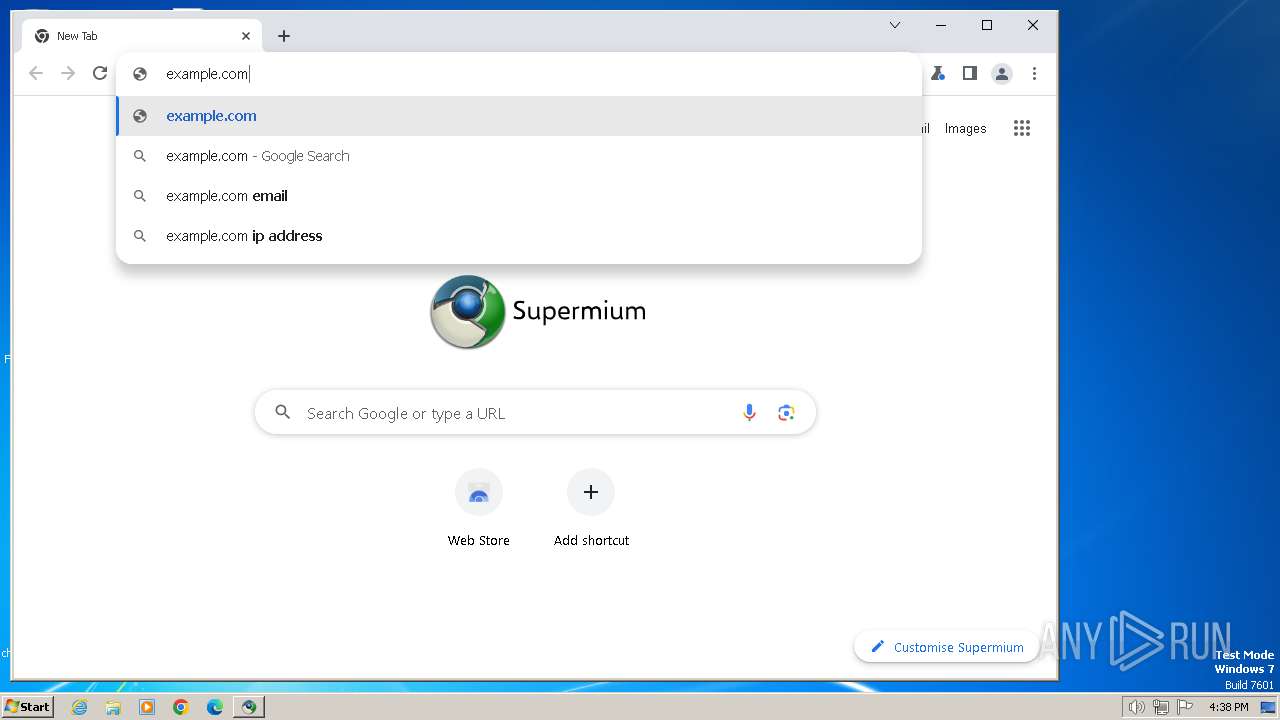The width and height of the screenshot is (1280, 720).
Task: Launch Google Chrome from the taskbar
Action: click(181, 707)
